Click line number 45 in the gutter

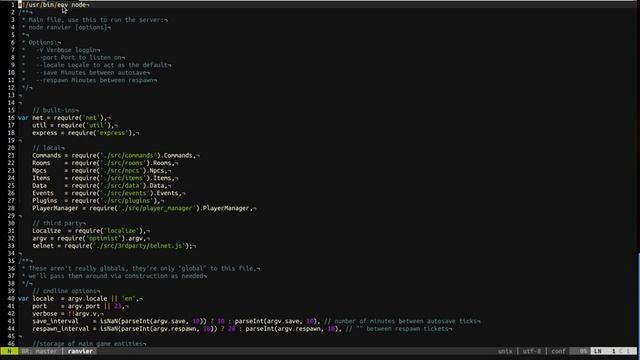click(11, 336)
